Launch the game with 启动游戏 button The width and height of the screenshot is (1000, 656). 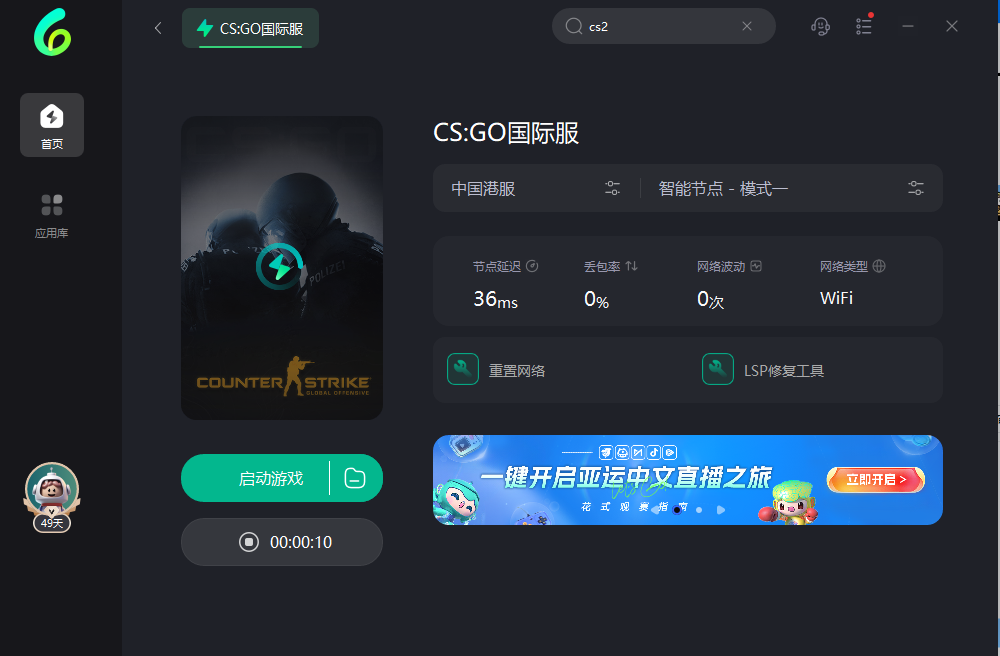256,478
